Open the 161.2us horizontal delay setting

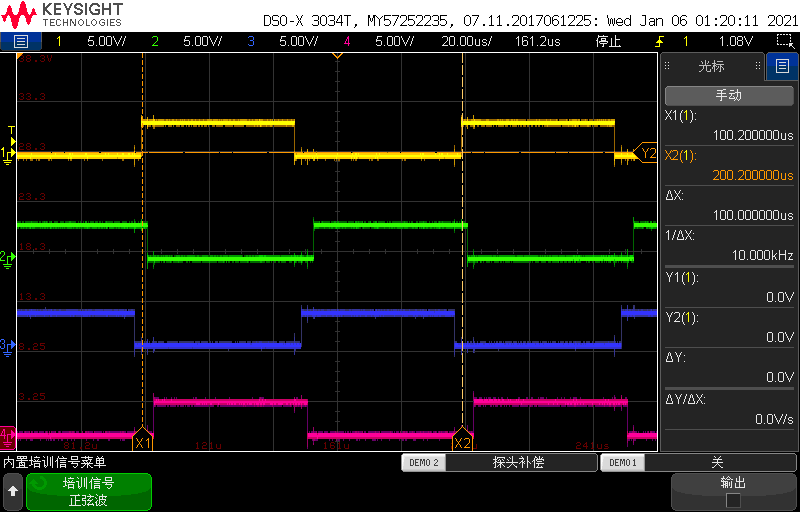(x=537, y=41)
